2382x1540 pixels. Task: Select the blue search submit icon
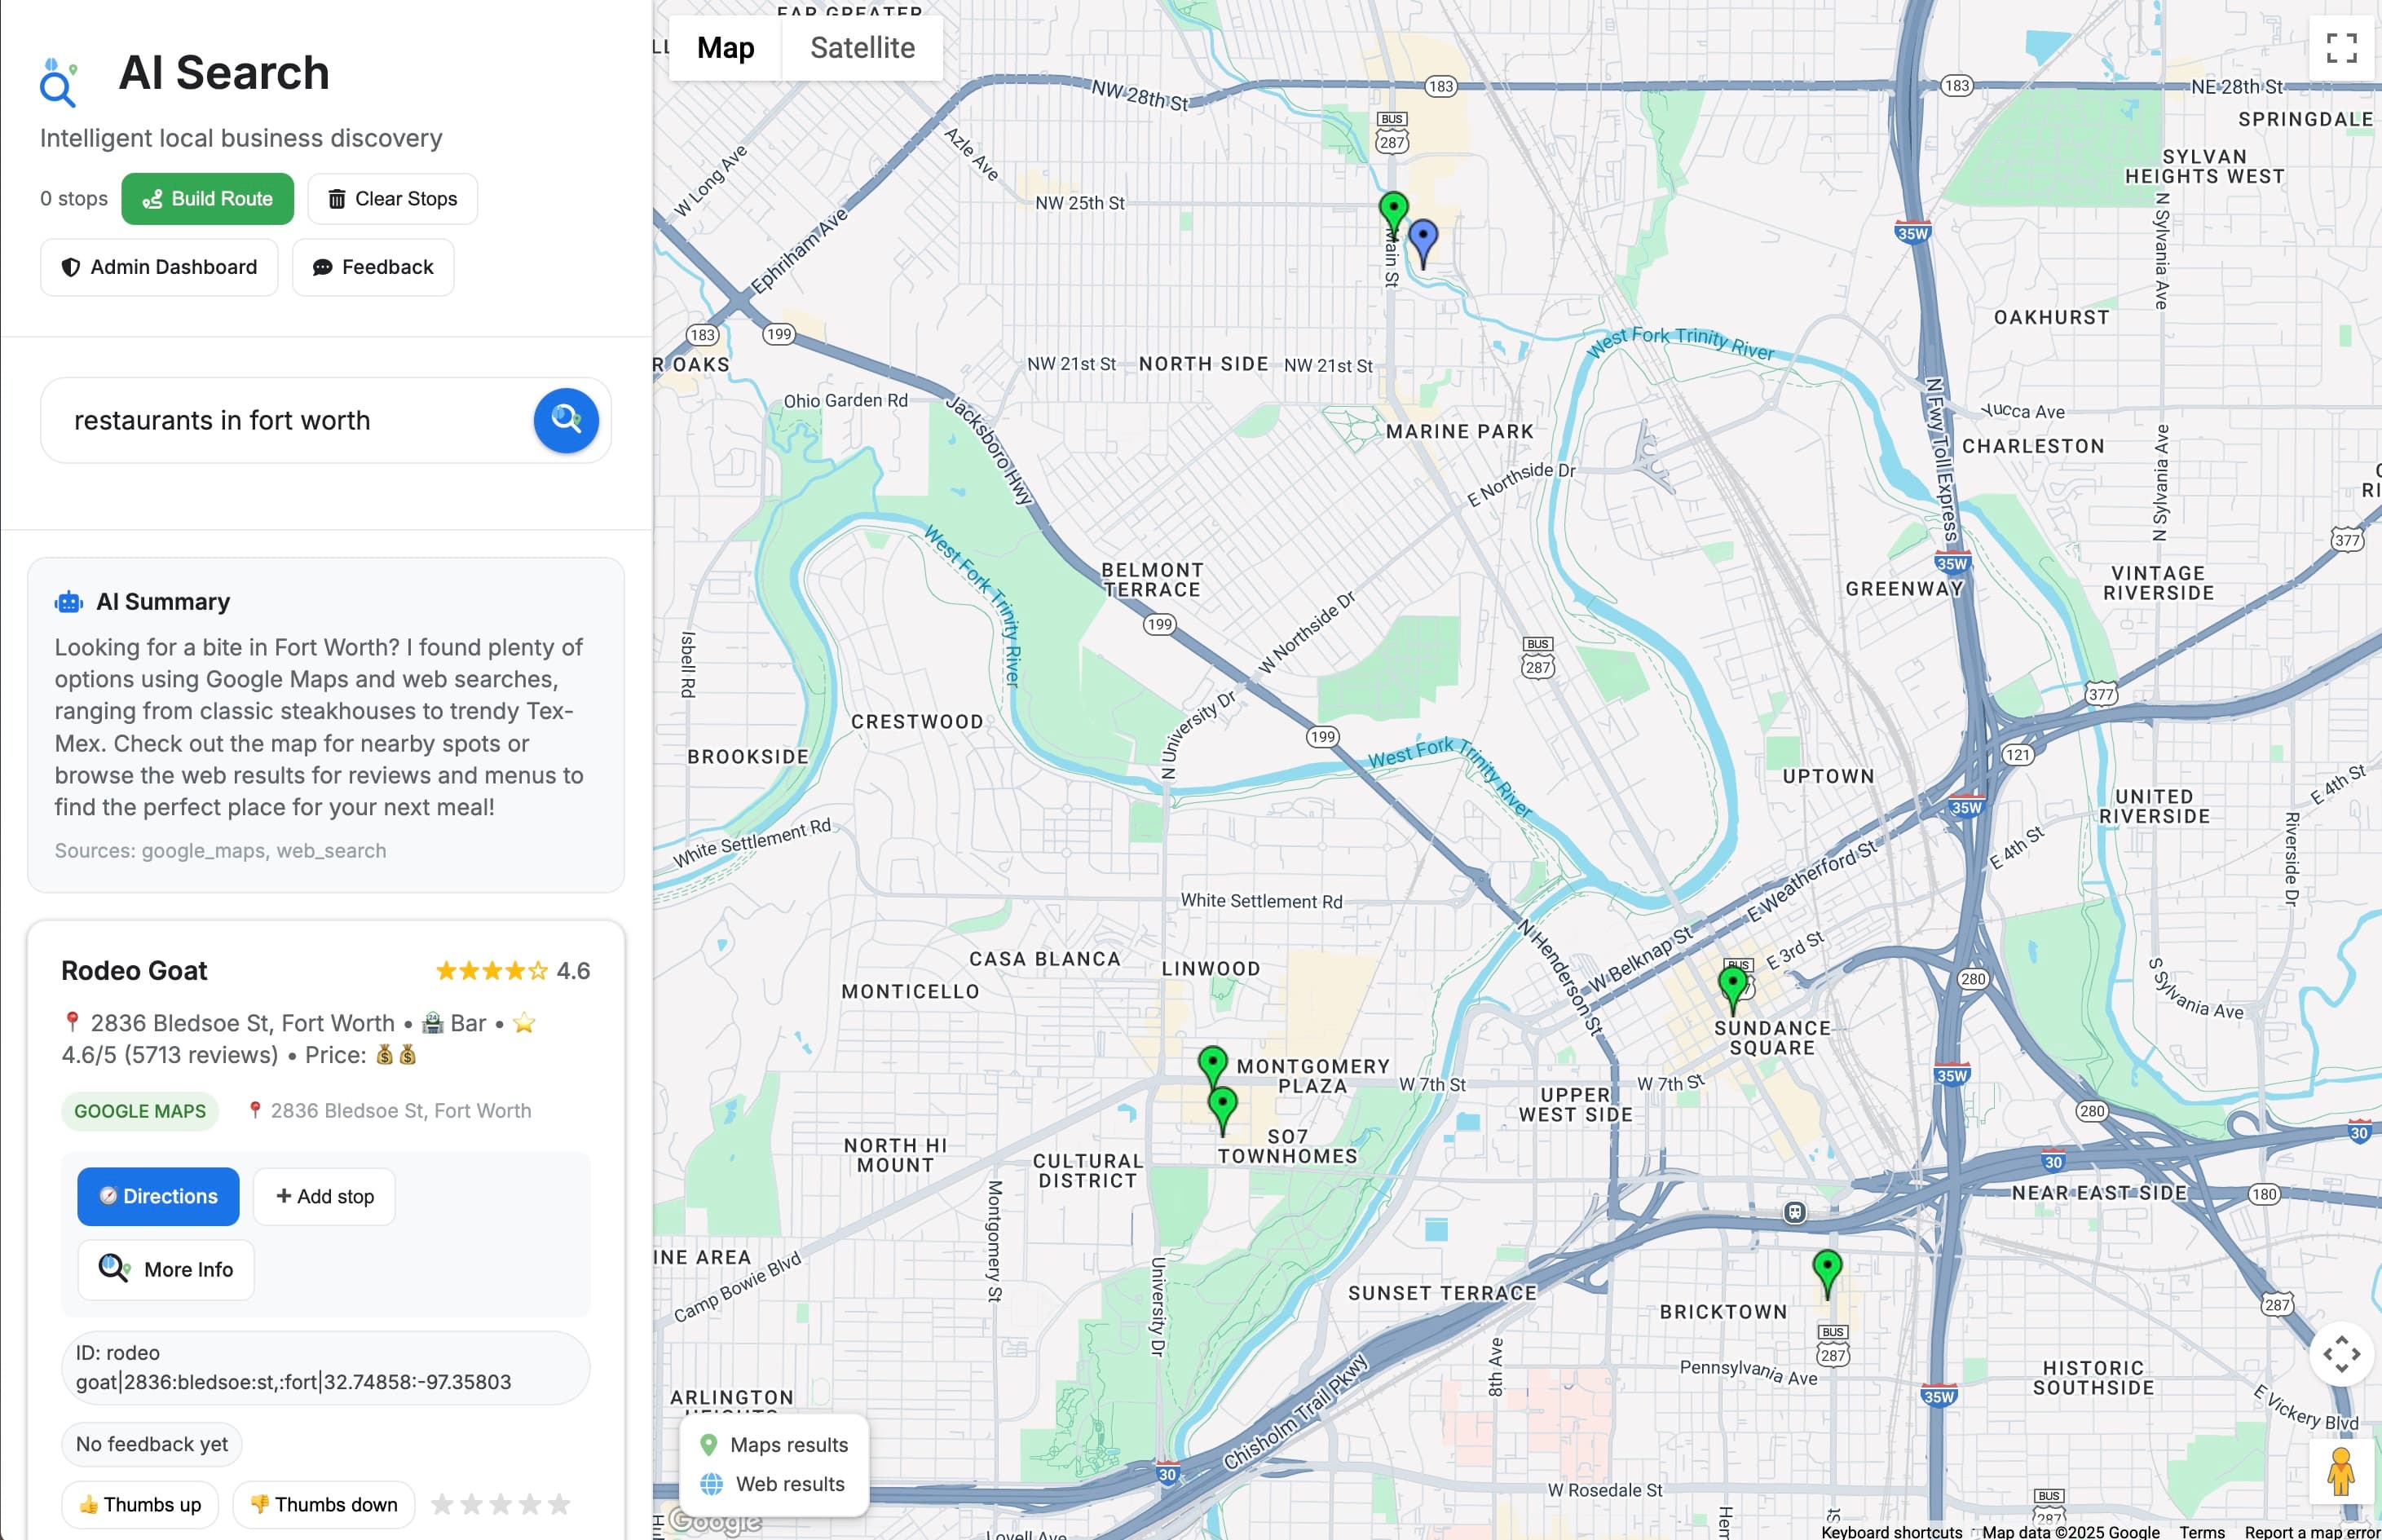[x=566, y=420]
